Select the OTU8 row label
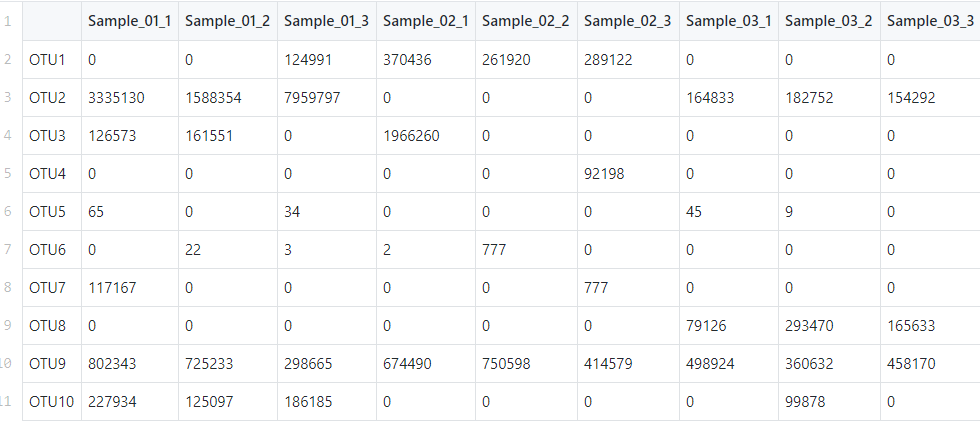 52,325
